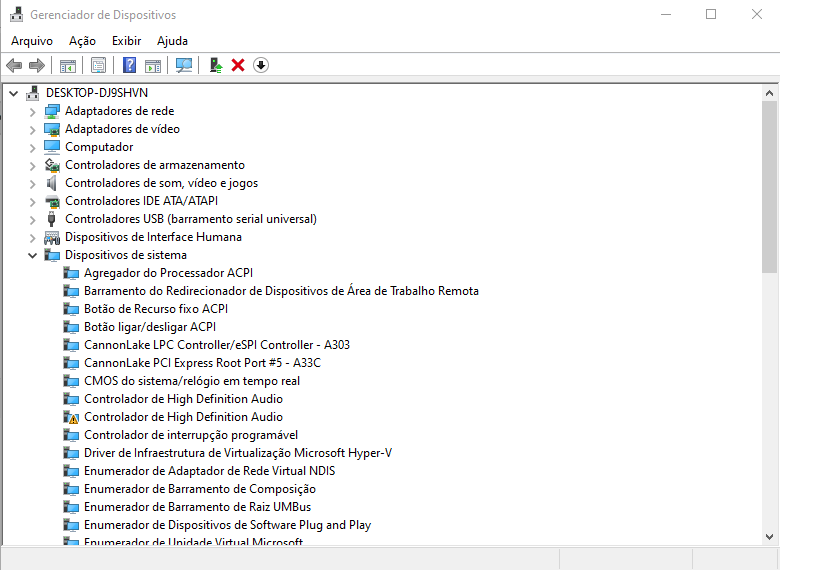Viewport: 816px width, 570px height.
Task: Click the CMOS do sistema device icon
Action: (71, 381)
